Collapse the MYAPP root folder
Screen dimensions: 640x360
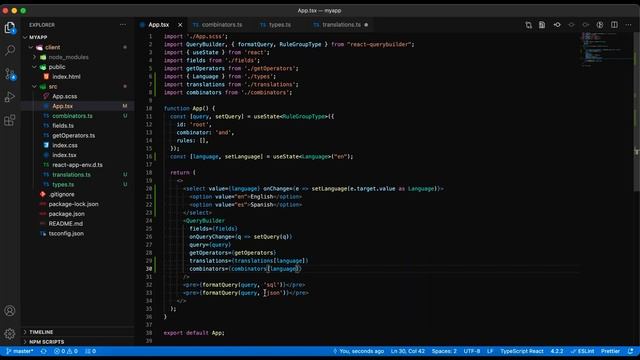pyautogui.click(x=78, y=37)
